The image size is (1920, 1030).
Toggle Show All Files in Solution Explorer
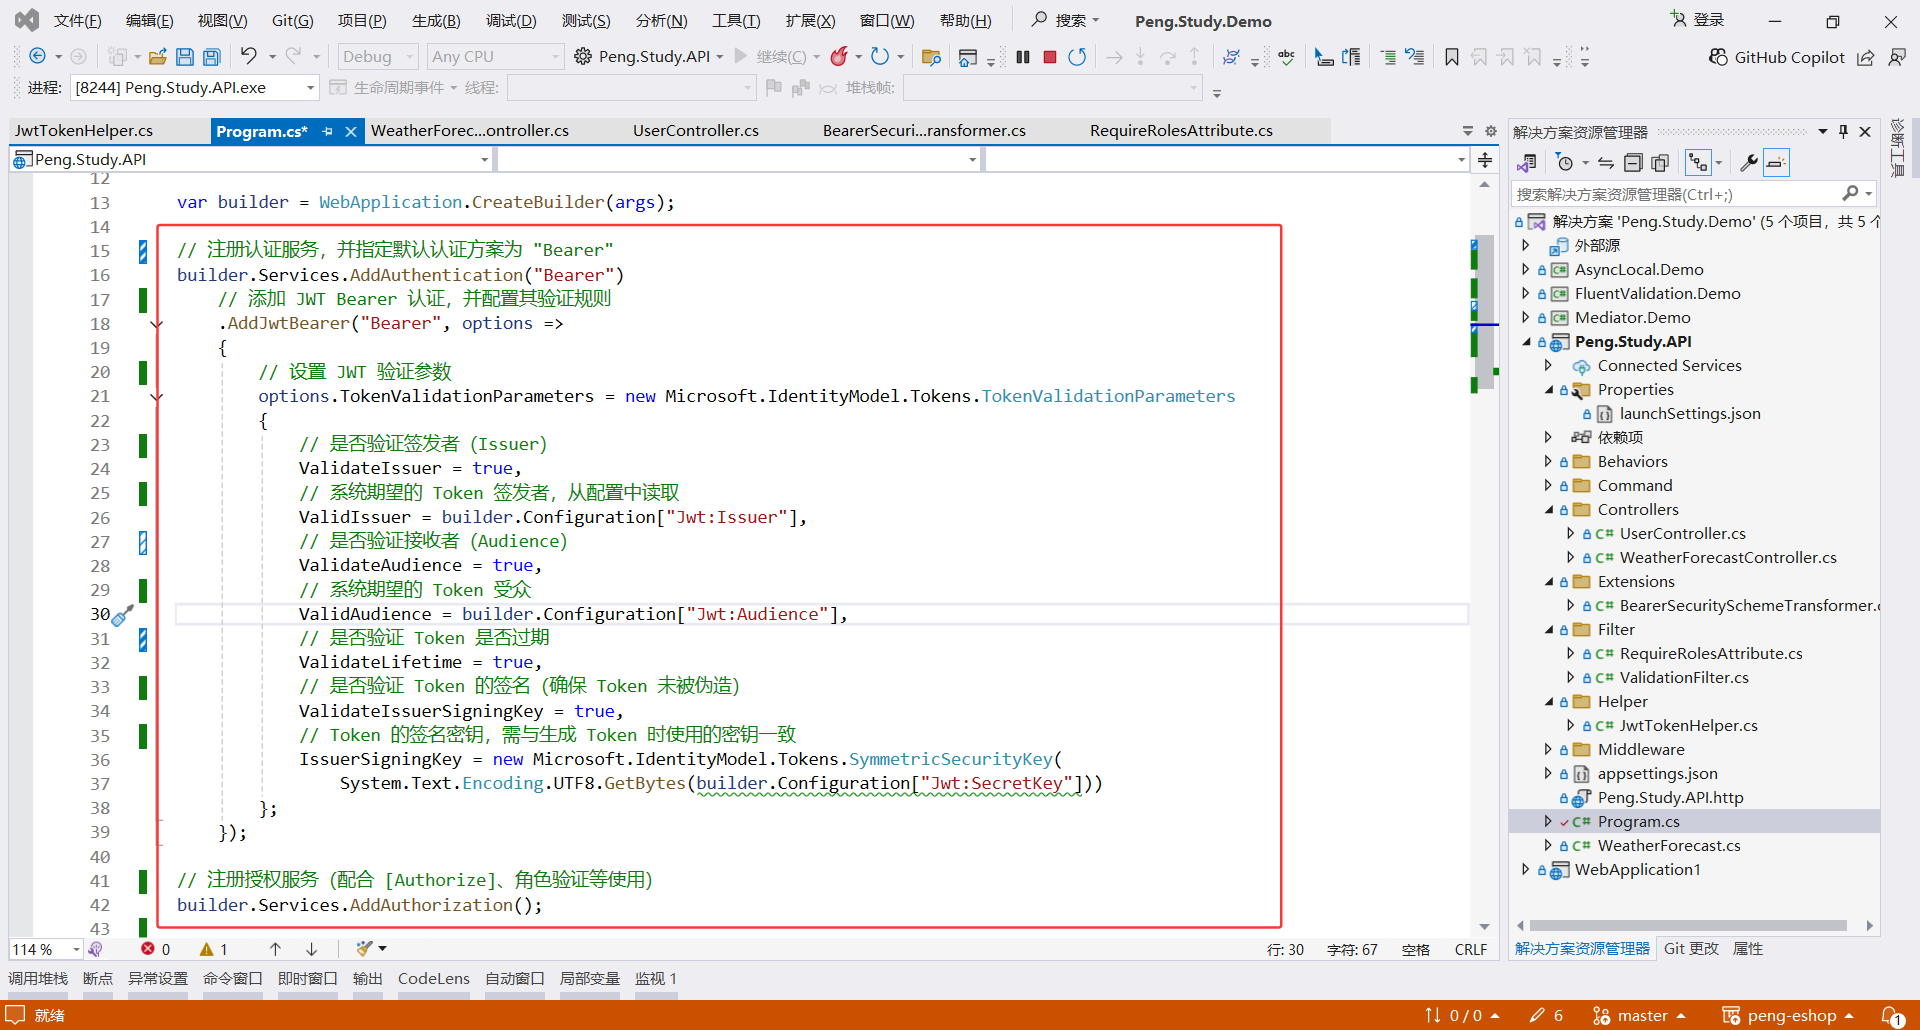pyautogui.click(x=1660, y=163)
